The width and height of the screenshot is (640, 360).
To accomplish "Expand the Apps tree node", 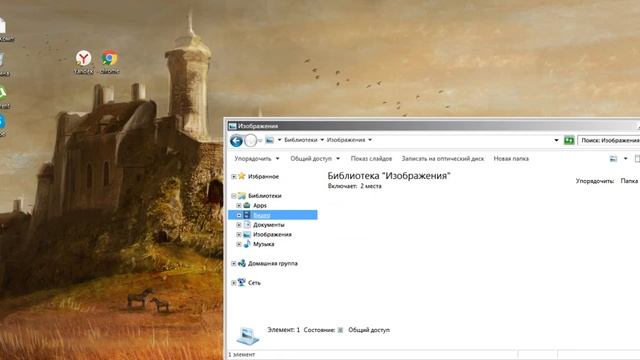I will tap(239, 205).
